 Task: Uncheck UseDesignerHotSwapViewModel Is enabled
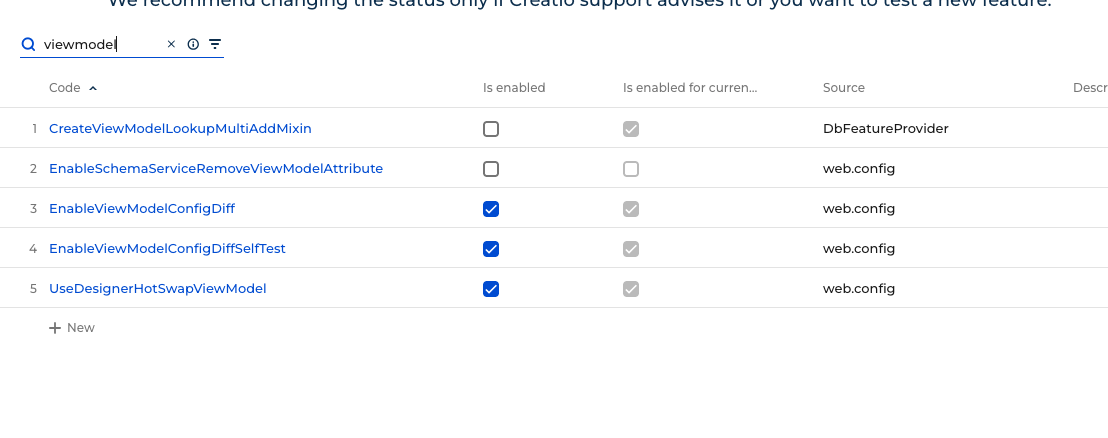(x=491, y=289)
